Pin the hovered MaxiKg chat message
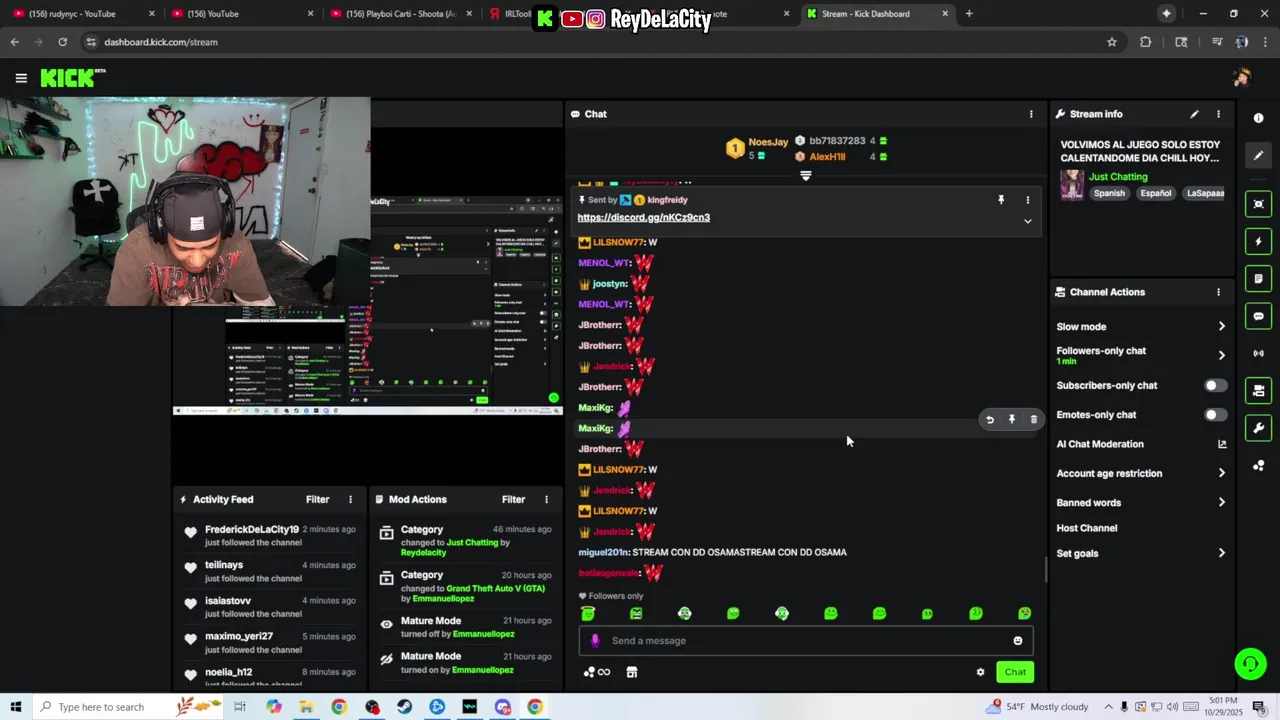Image resolution: width=1280 pixels, height=720 pixels. coord(1012,420)
